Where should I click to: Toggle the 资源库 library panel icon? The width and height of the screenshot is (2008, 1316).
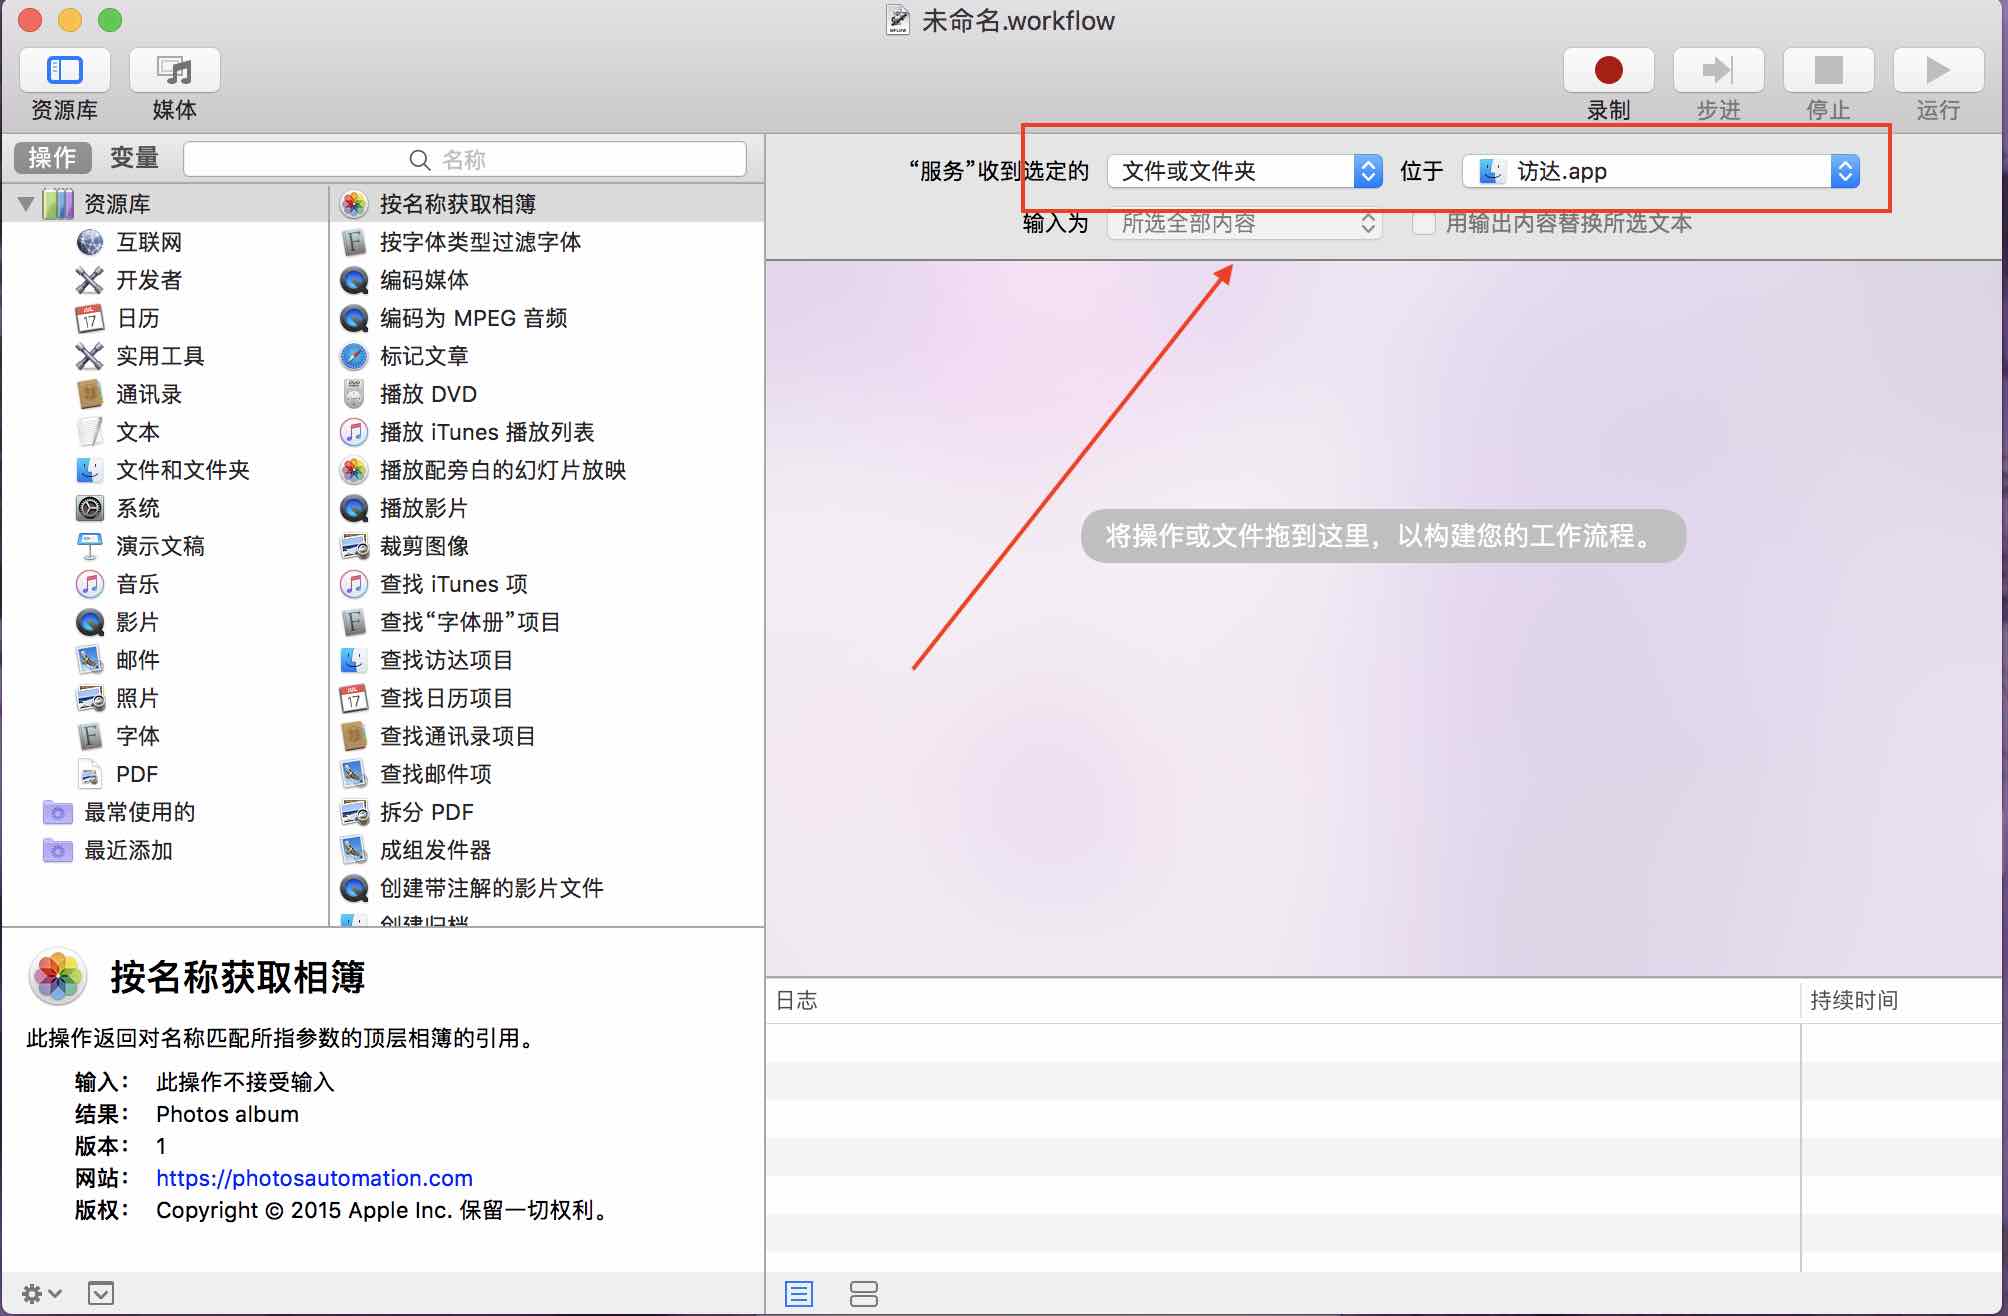point(65,71)
